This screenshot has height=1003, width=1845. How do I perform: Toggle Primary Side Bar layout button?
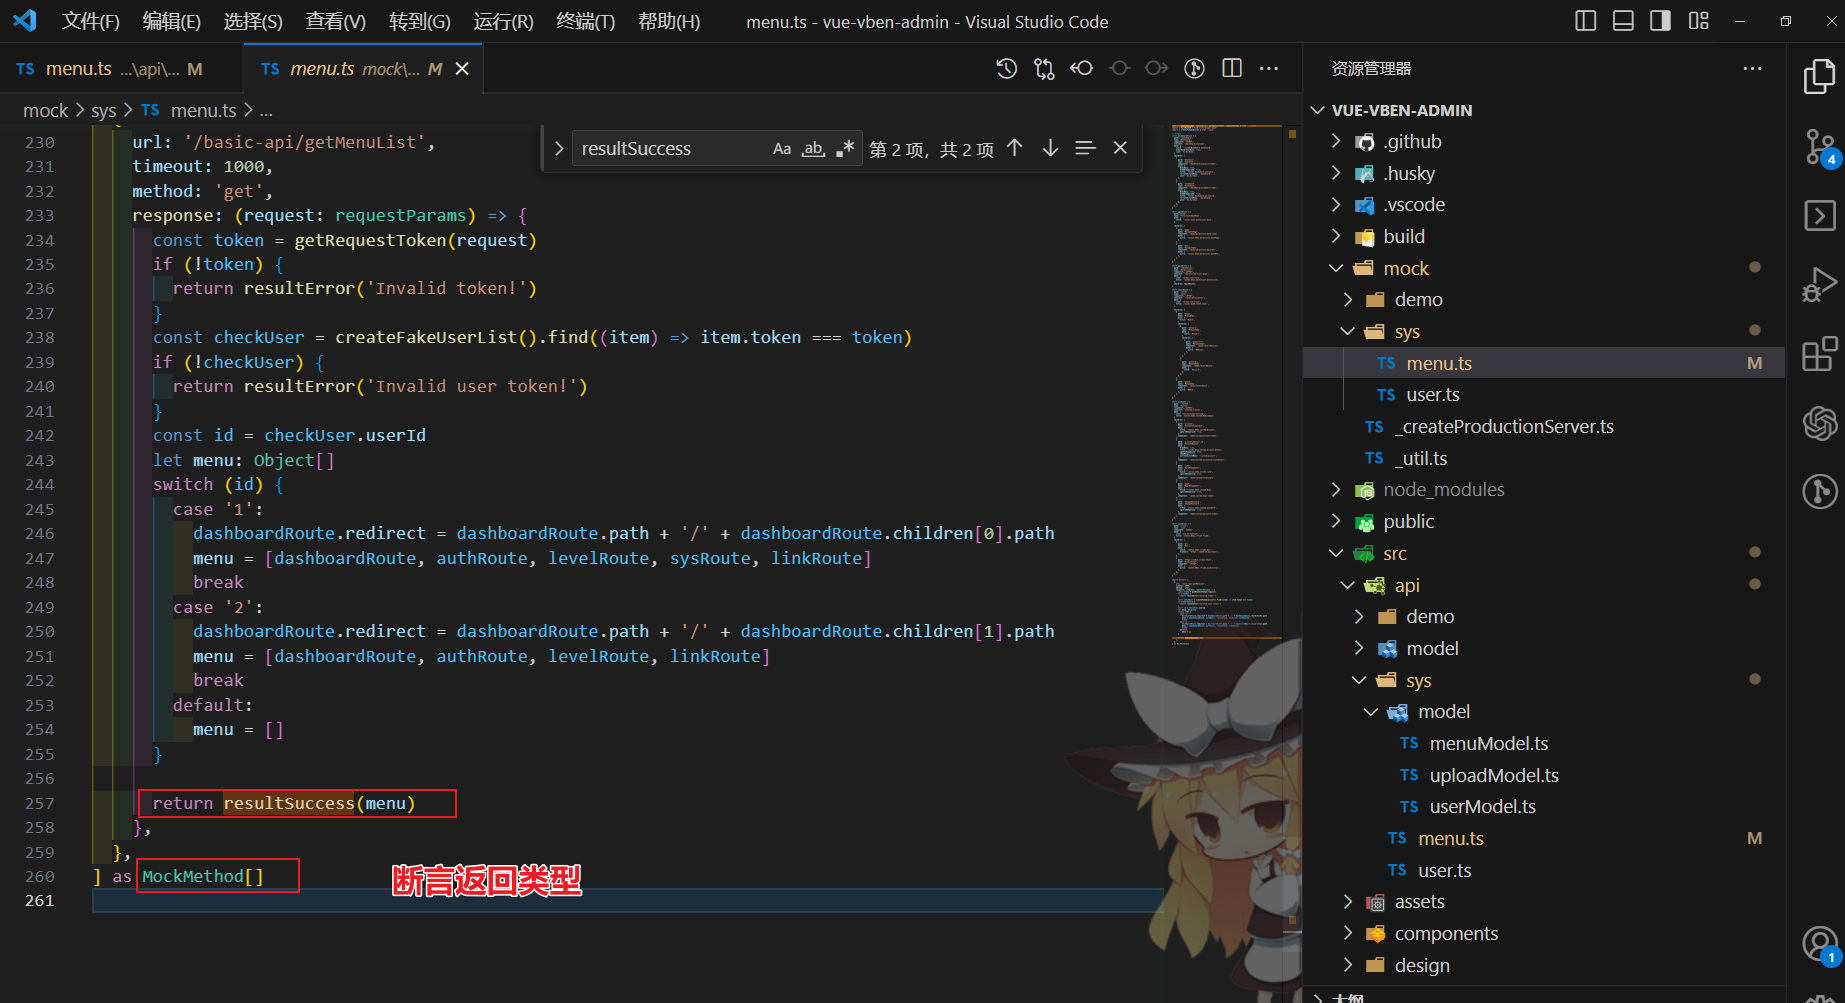1586,21
